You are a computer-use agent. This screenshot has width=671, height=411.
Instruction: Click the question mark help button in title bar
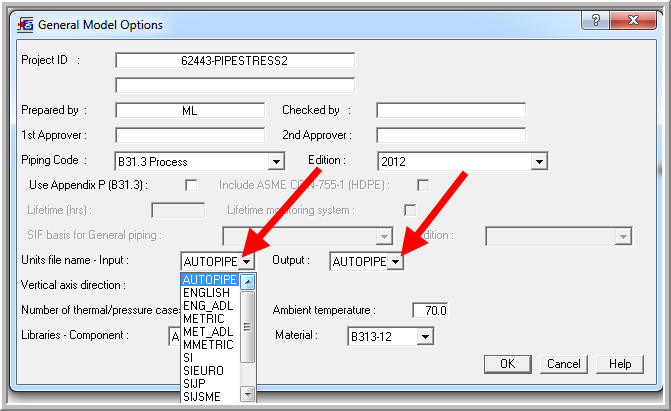(596, 20)
